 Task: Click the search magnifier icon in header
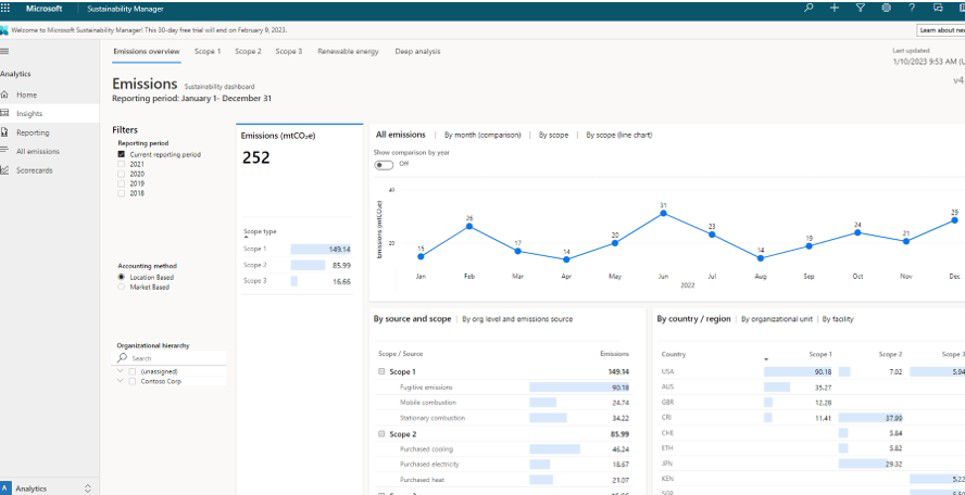click(809, 8)
